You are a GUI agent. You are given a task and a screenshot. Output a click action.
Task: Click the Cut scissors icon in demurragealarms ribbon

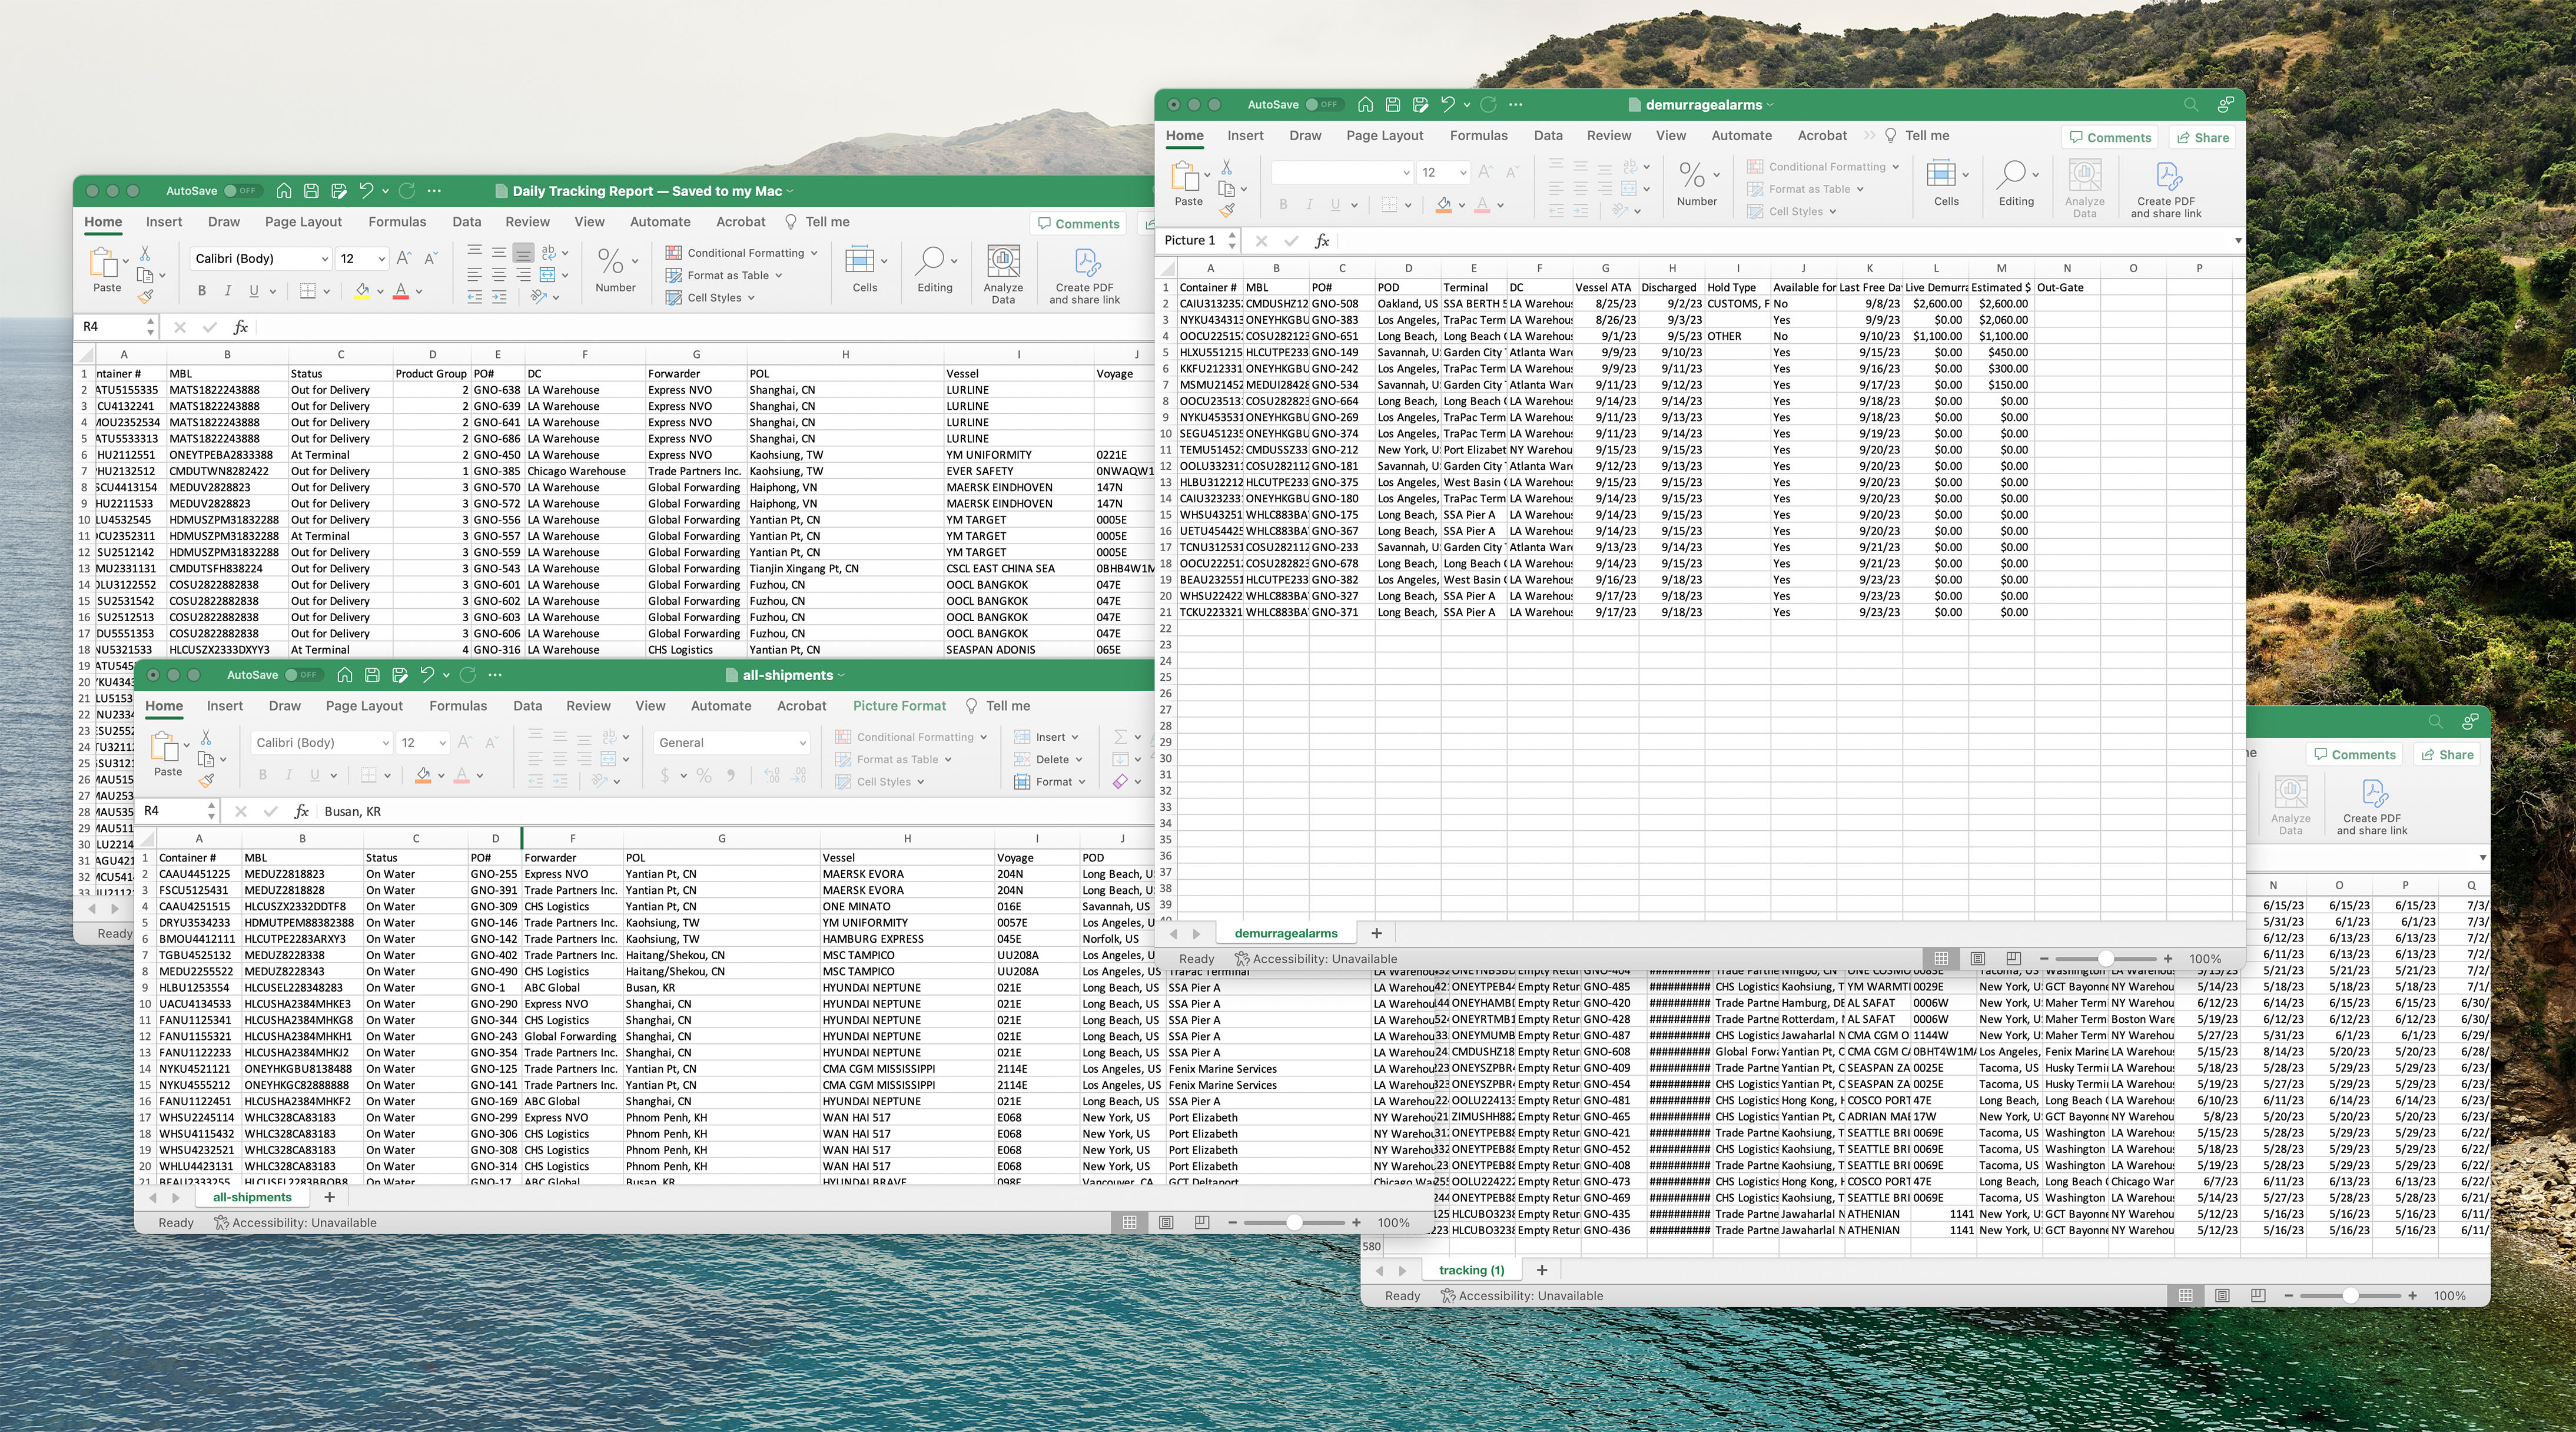coord(1227,167)
